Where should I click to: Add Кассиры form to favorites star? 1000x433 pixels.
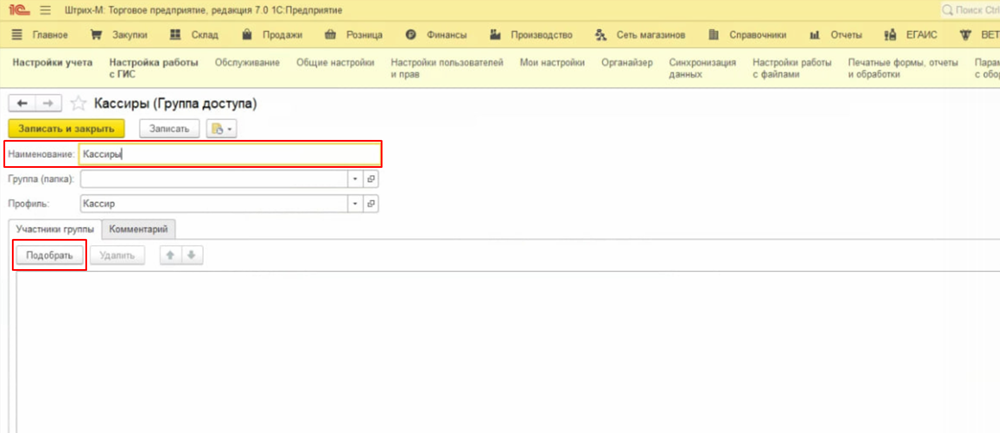coord(78,103)
